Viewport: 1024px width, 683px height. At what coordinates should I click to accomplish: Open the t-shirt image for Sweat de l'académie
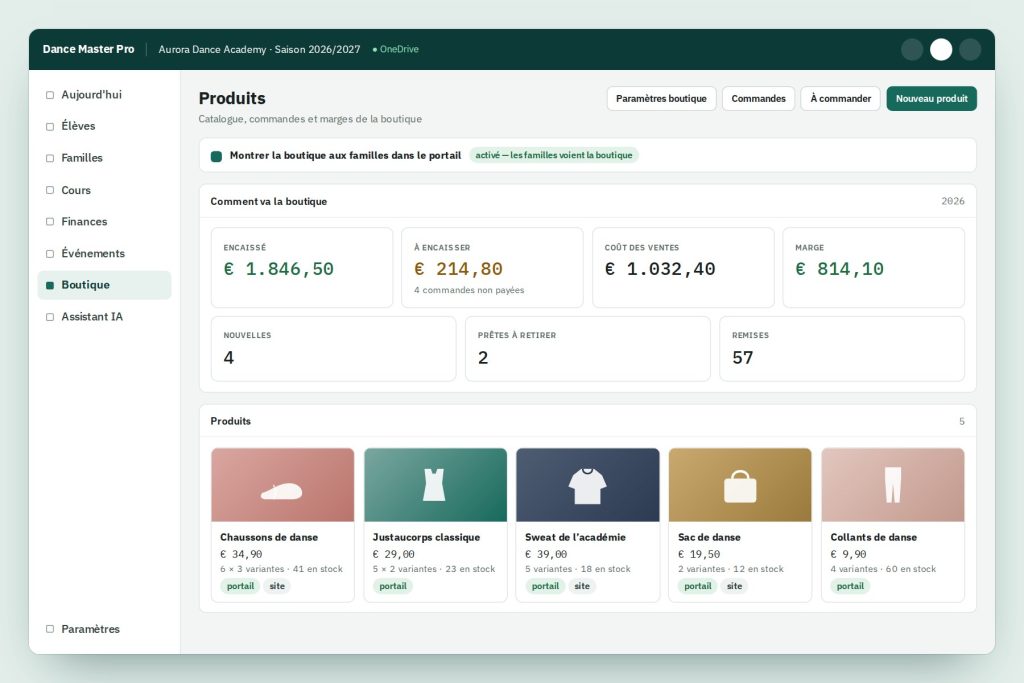[x=588, y=484]
